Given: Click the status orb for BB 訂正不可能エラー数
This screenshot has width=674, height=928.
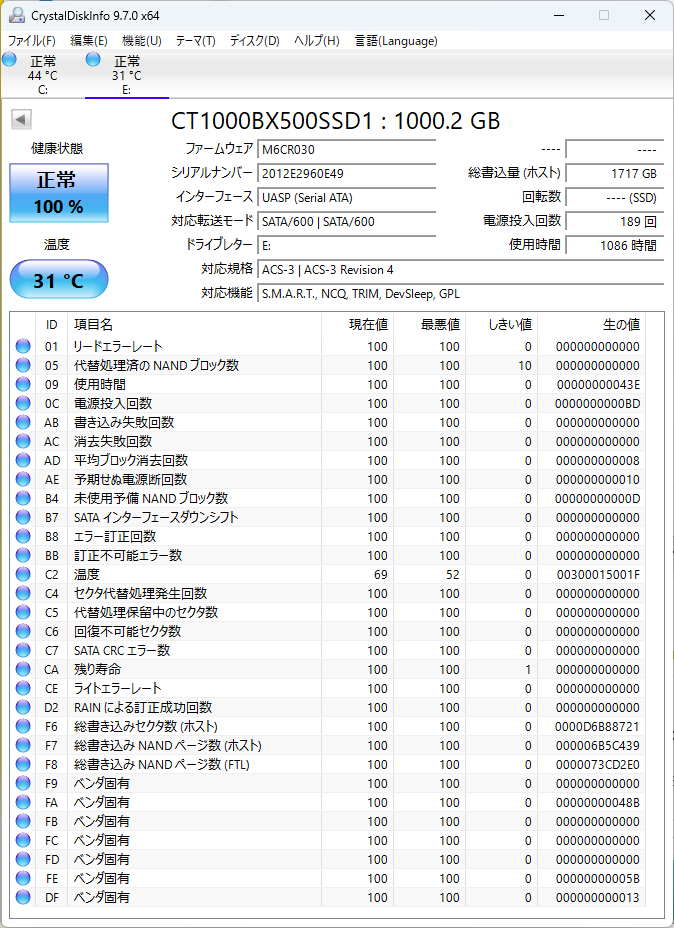Looking at the screenshot, I should coord(23,555).
